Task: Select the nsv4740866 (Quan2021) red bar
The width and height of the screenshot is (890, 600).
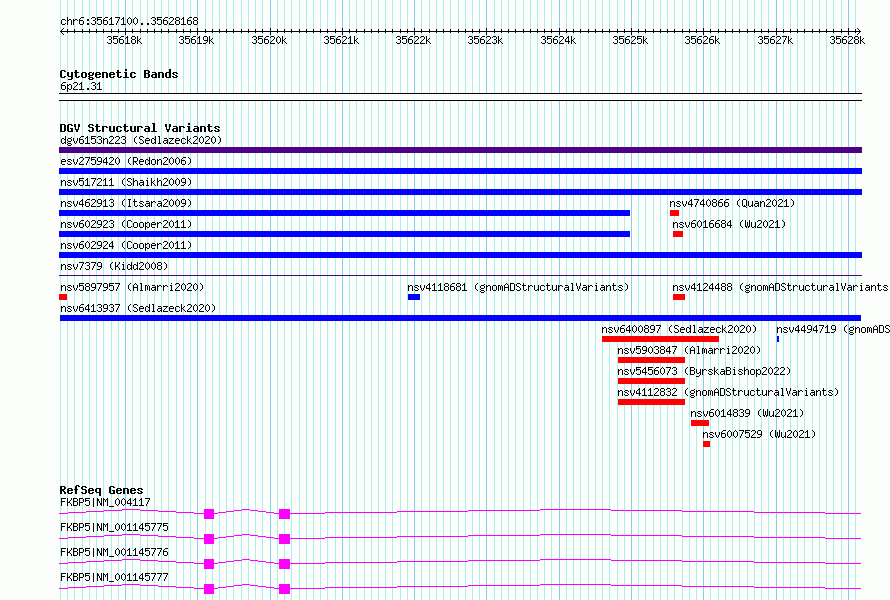Action: pos(674,213)
